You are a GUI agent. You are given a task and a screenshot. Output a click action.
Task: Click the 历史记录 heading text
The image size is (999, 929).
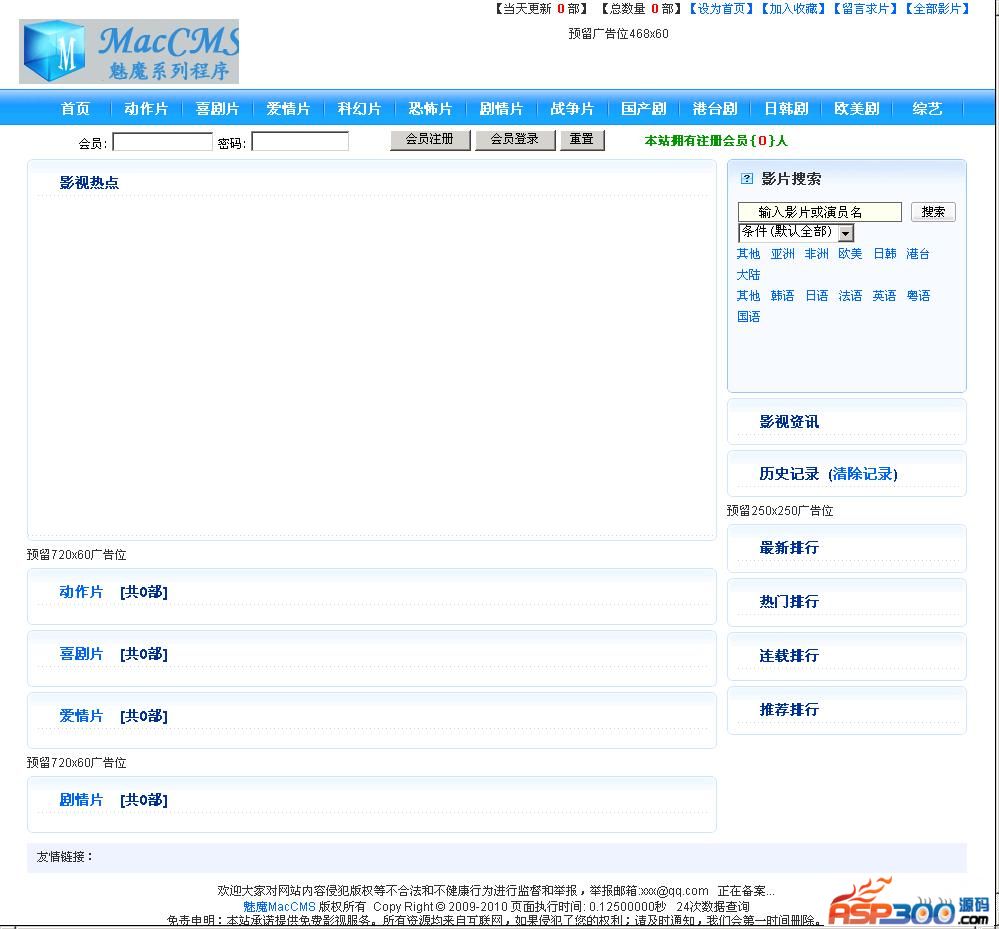pos(789,474)
